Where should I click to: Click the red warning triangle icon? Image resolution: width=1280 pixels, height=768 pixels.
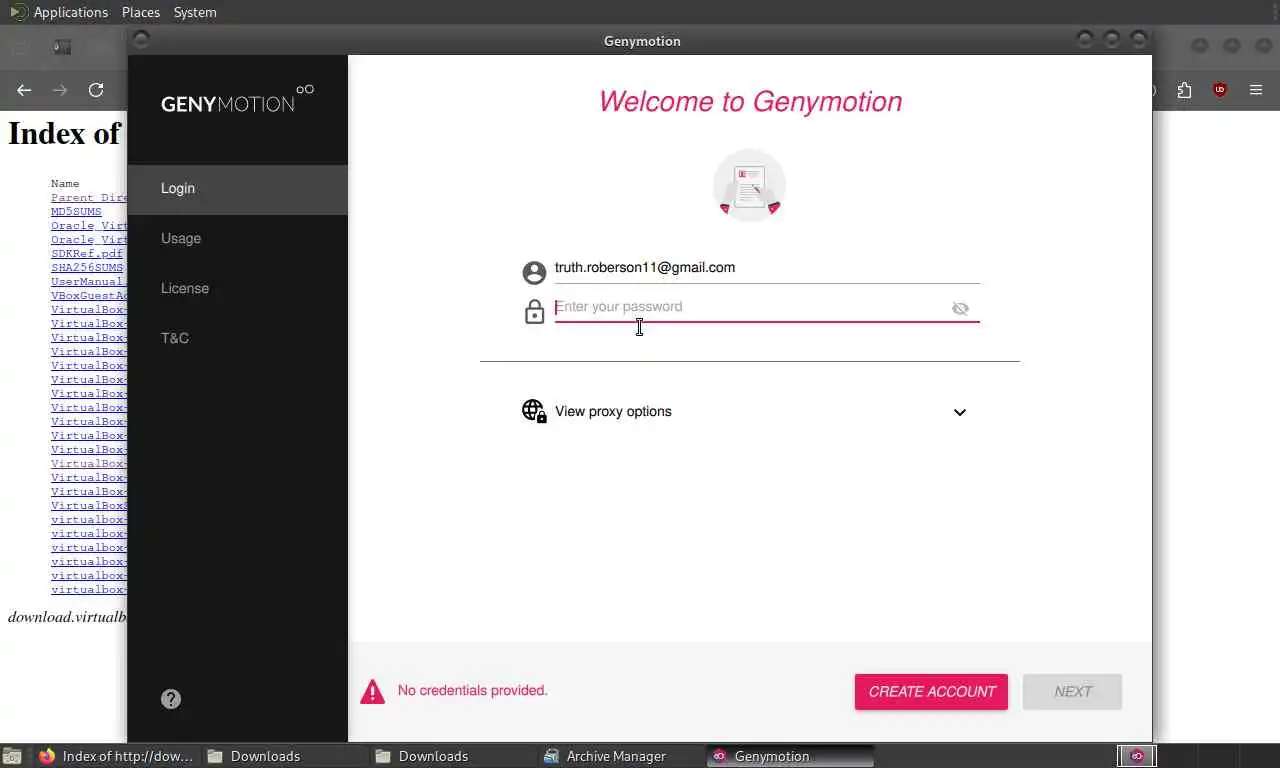click(372, 691)
